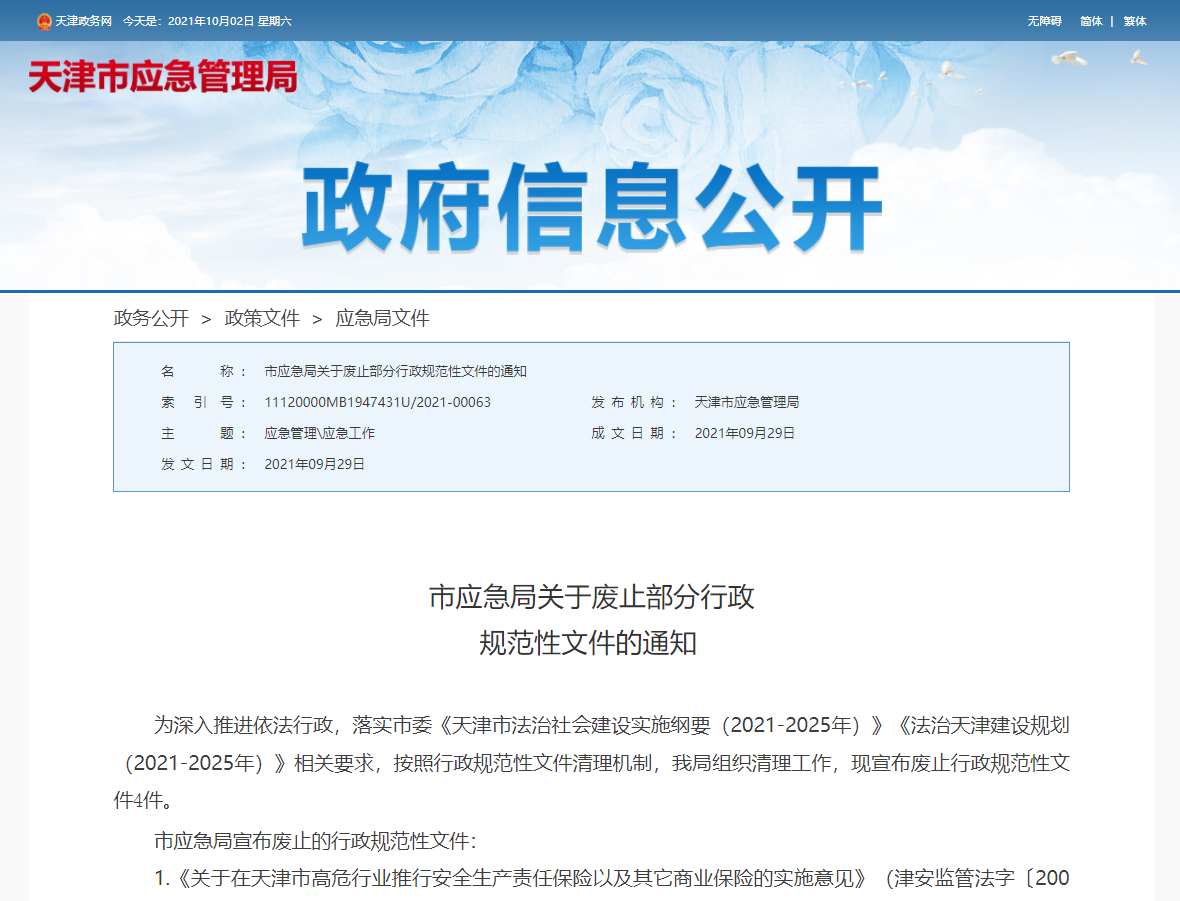Click the 主题 value 应急管理\应急工作
1180x901 pixels.
[319, 433]
